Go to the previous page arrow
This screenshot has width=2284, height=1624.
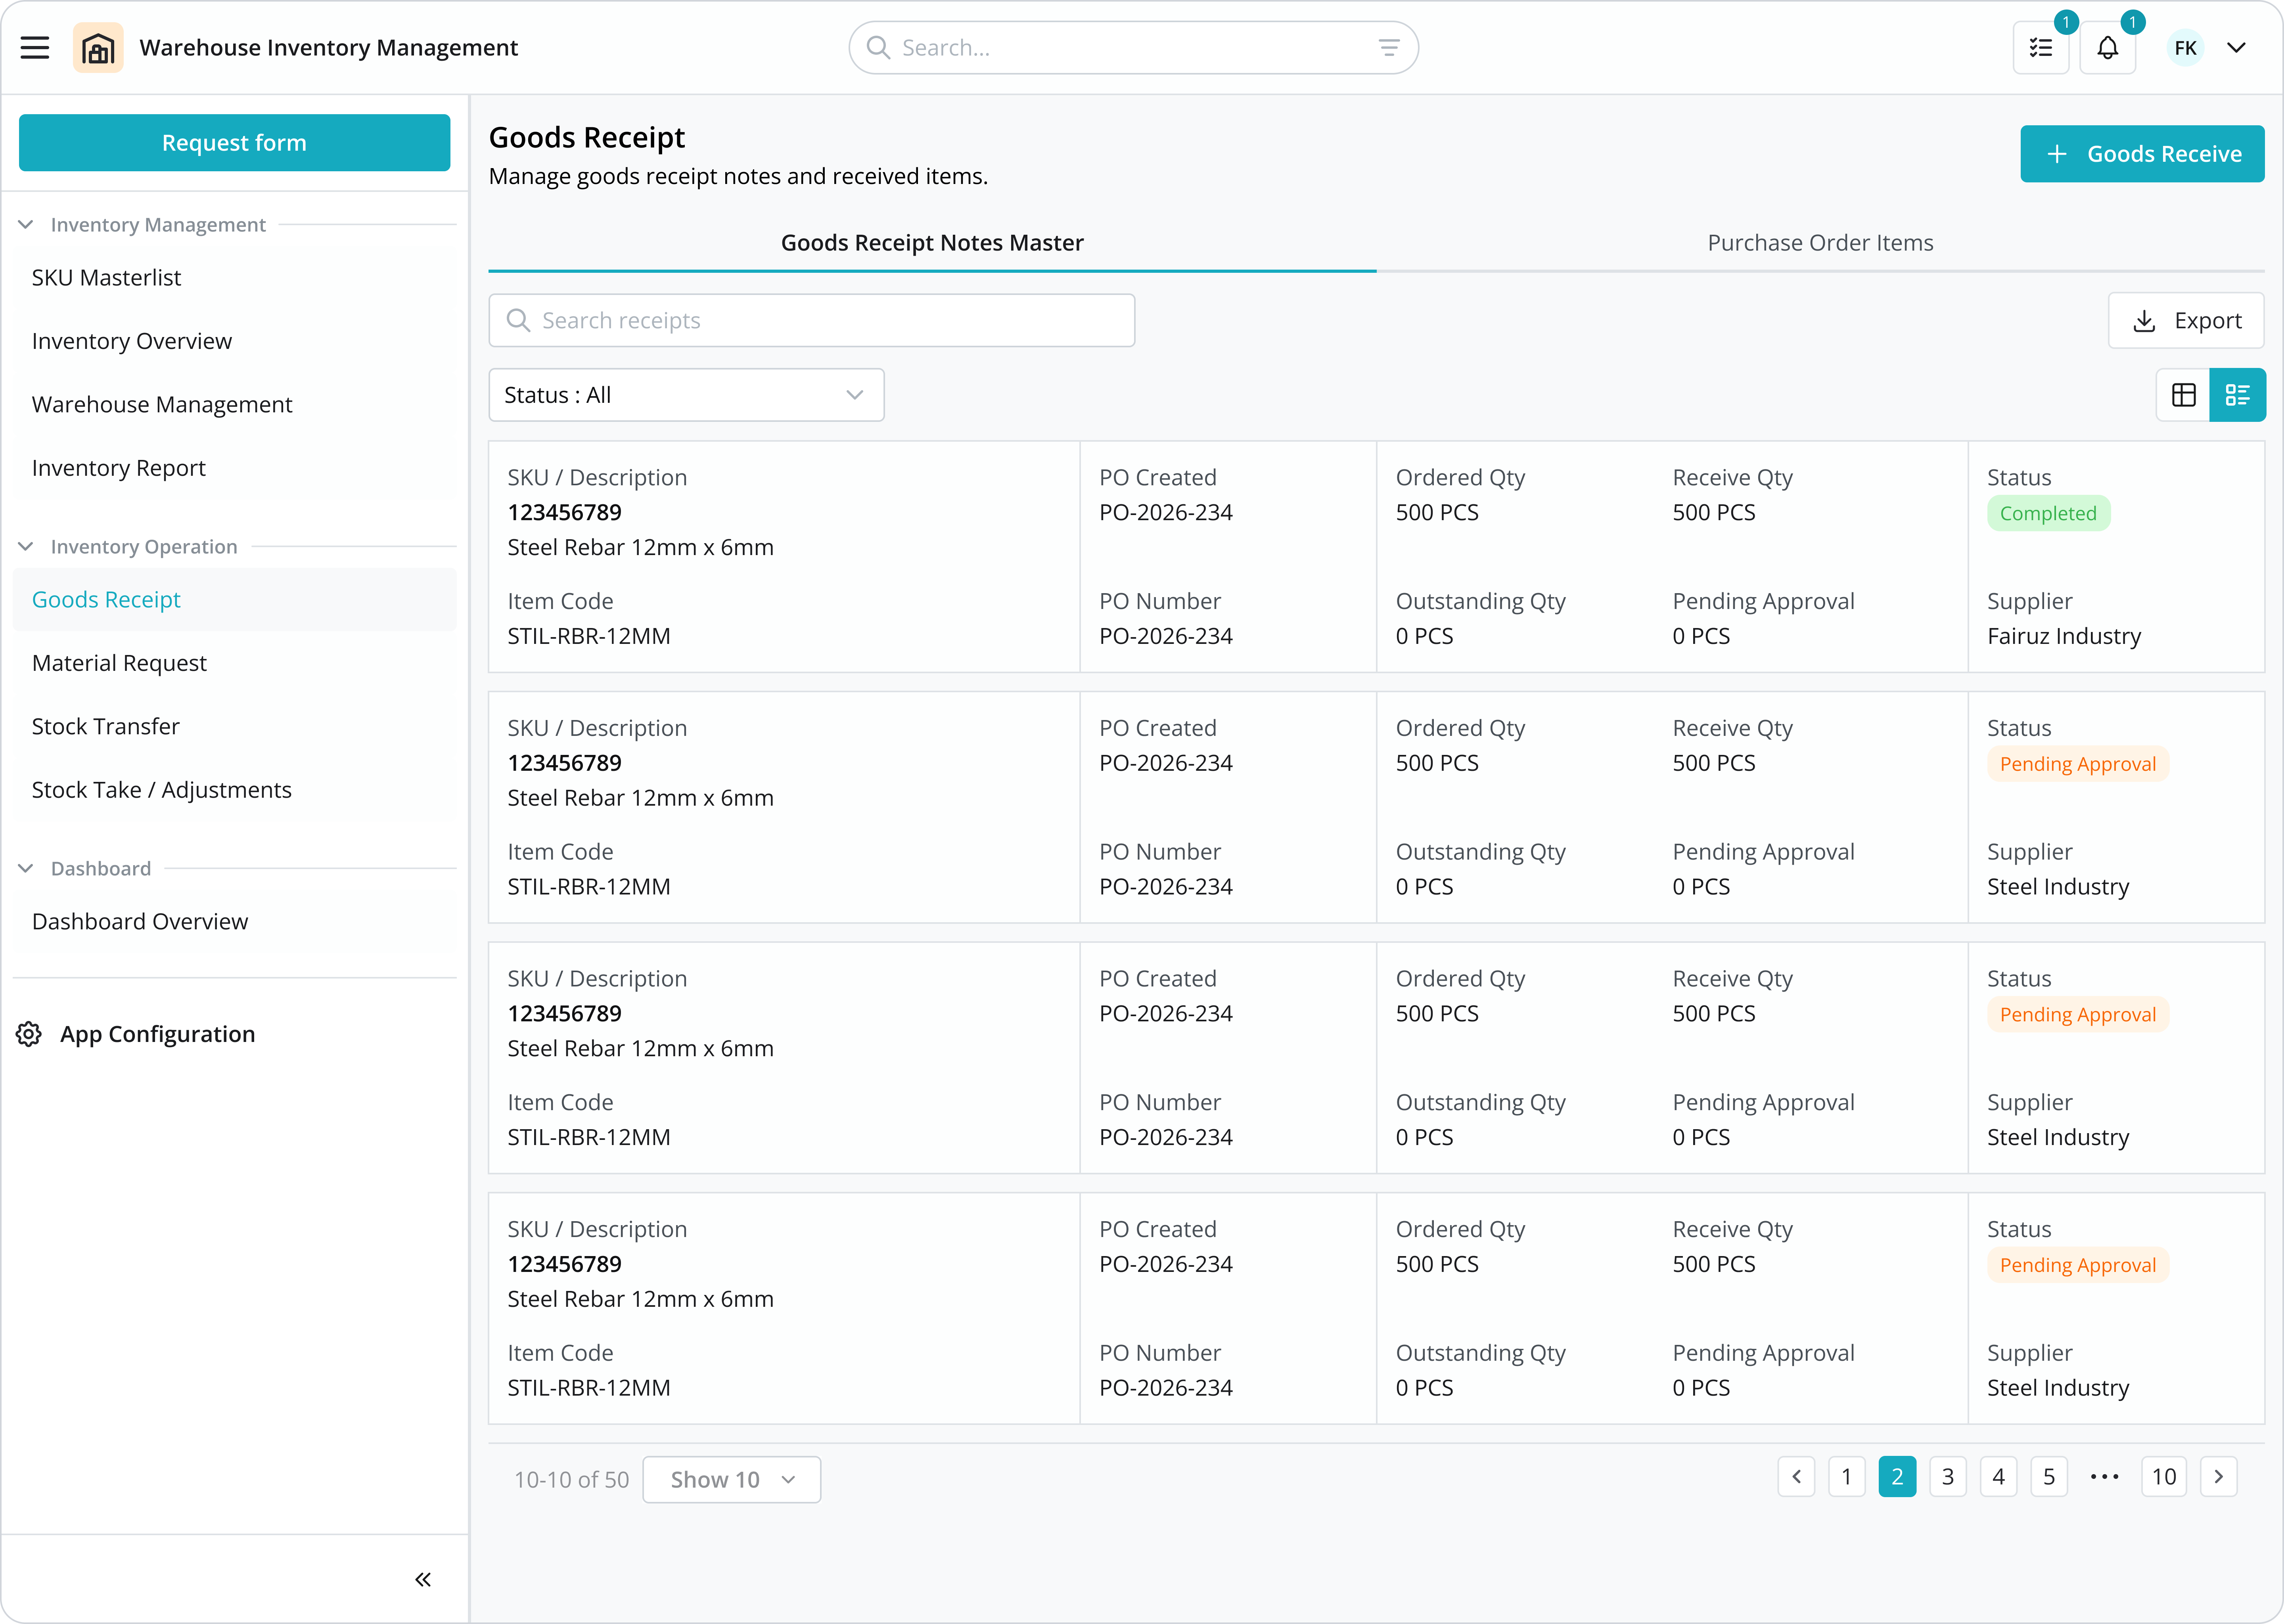point(1797,1477)
